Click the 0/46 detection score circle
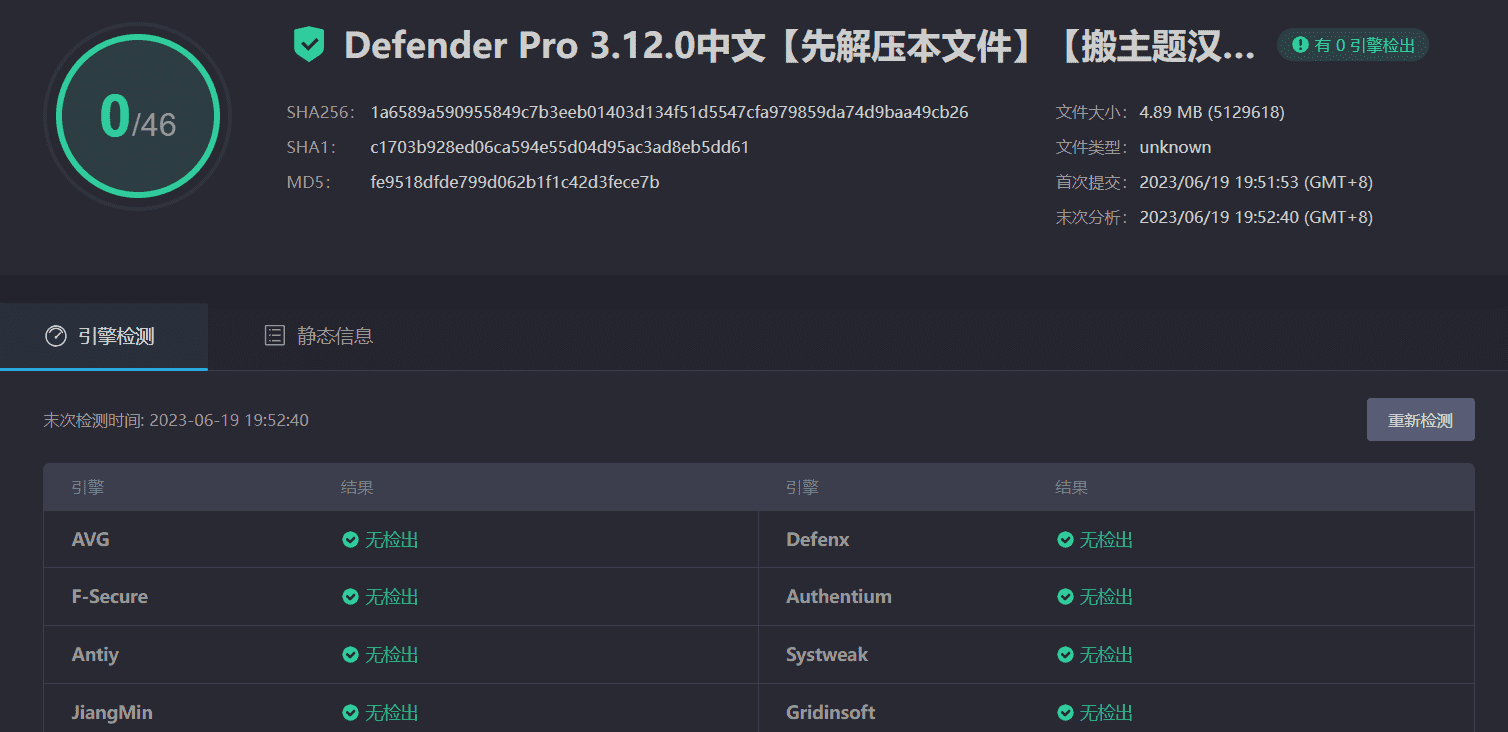The height and width of the screenshot is (732, 1508). (138, 116)
